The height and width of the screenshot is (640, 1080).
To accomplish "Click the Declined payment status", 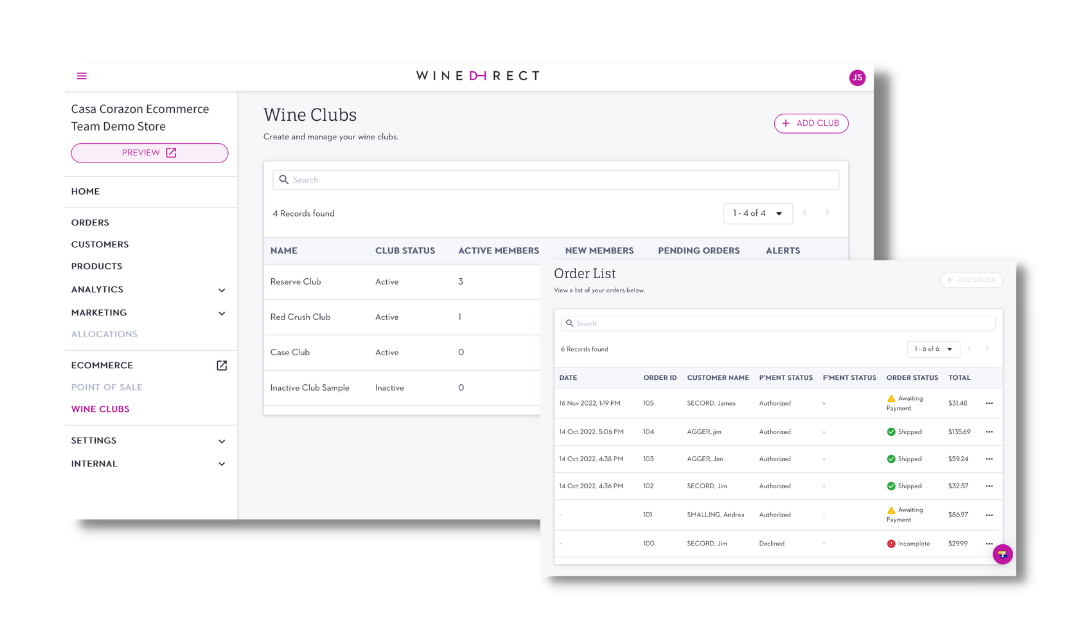I will coord(771,544).
